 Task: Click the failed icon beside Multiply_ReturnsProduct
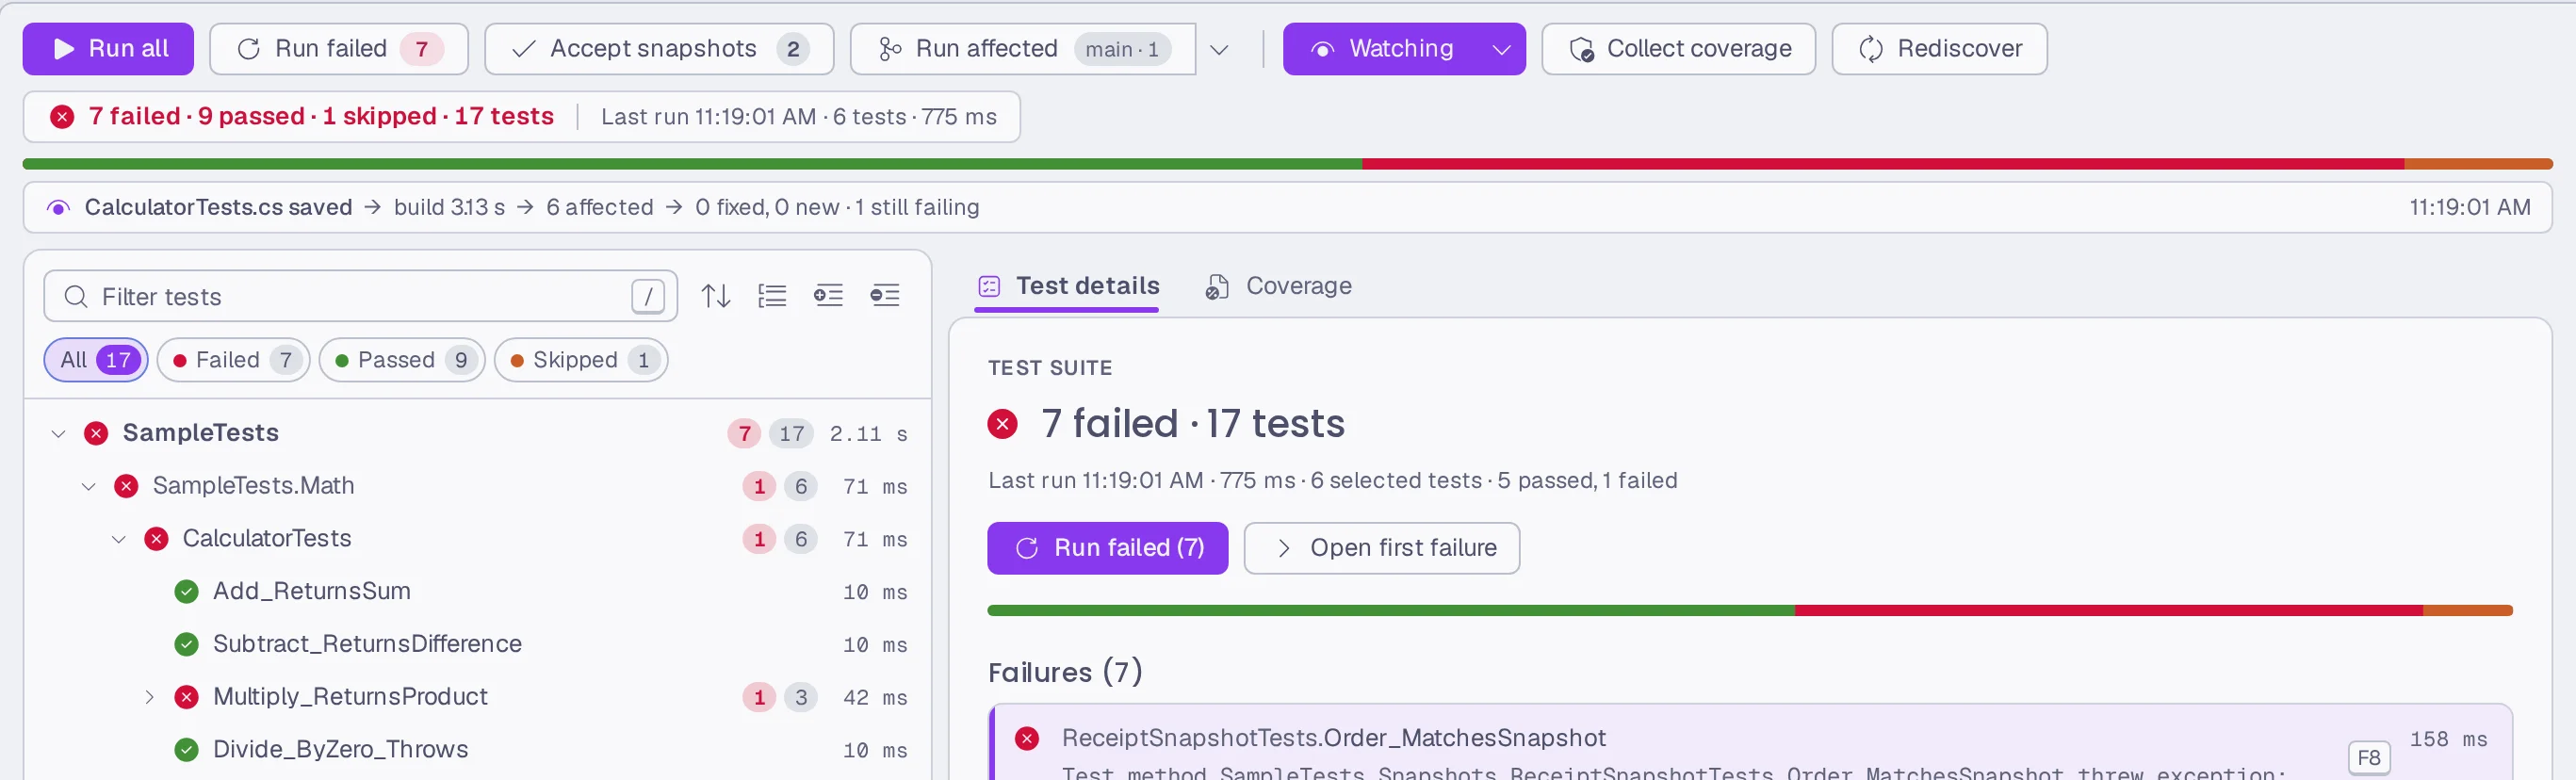click(186, 697)
